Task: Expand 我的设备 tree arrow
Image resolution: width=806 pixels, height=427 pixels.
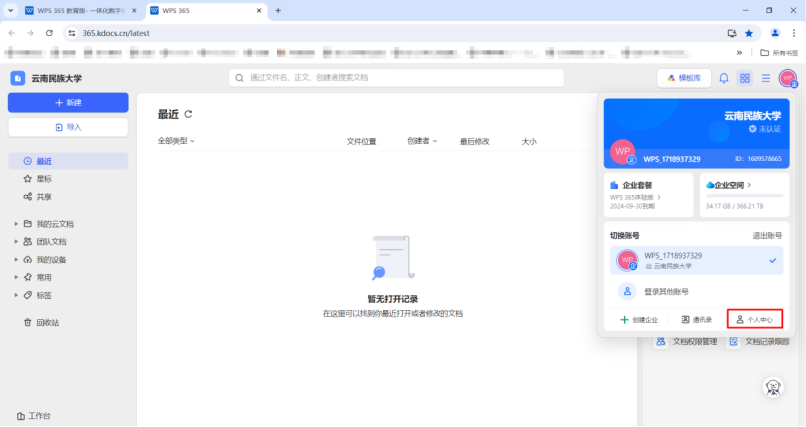Action: coord(16,259)
